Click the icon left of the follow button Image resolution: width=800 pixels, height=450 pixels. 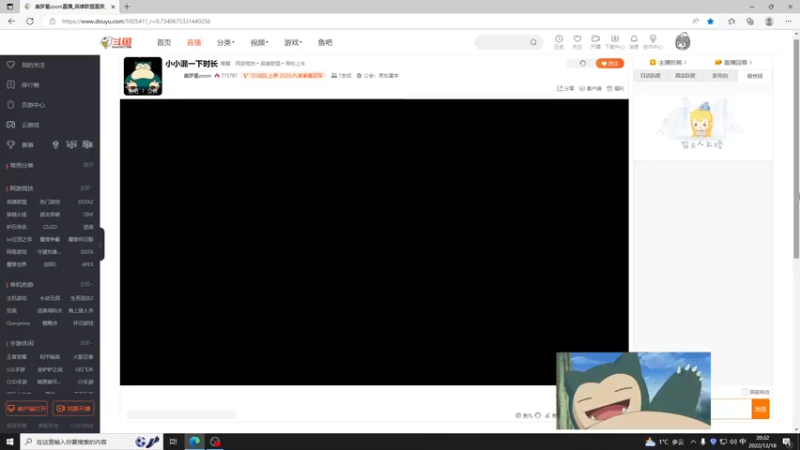582,63
